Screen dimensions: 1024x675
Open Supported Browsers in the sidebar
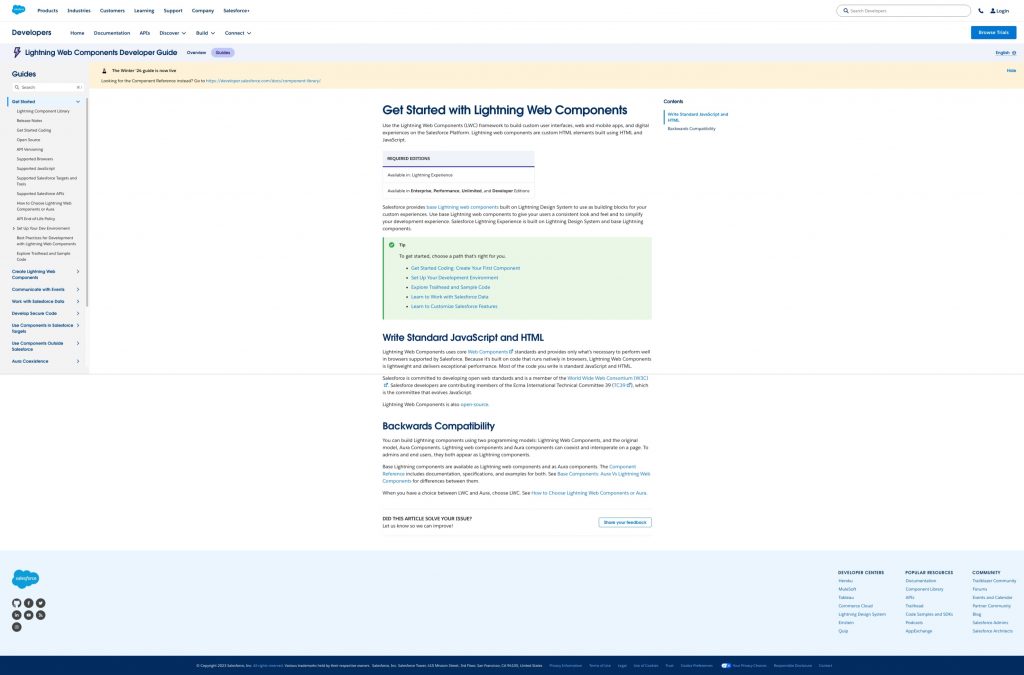tap(35, 159)
